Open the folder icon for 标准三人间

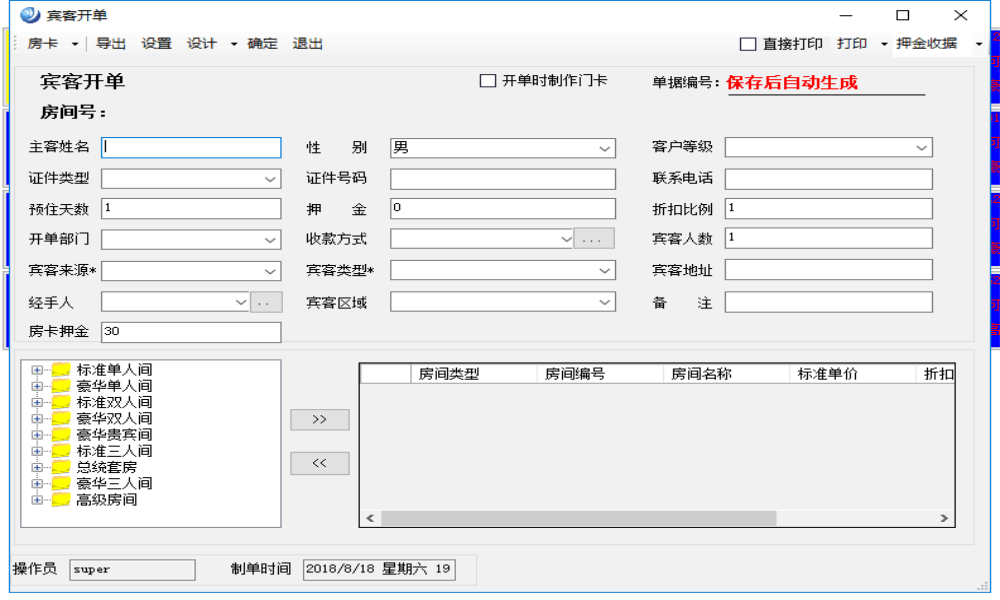click(61, 451)
